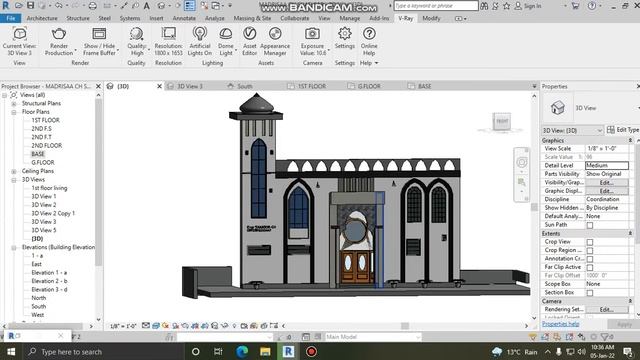Toggle the Sun Path checkbox

coord(590,225)
